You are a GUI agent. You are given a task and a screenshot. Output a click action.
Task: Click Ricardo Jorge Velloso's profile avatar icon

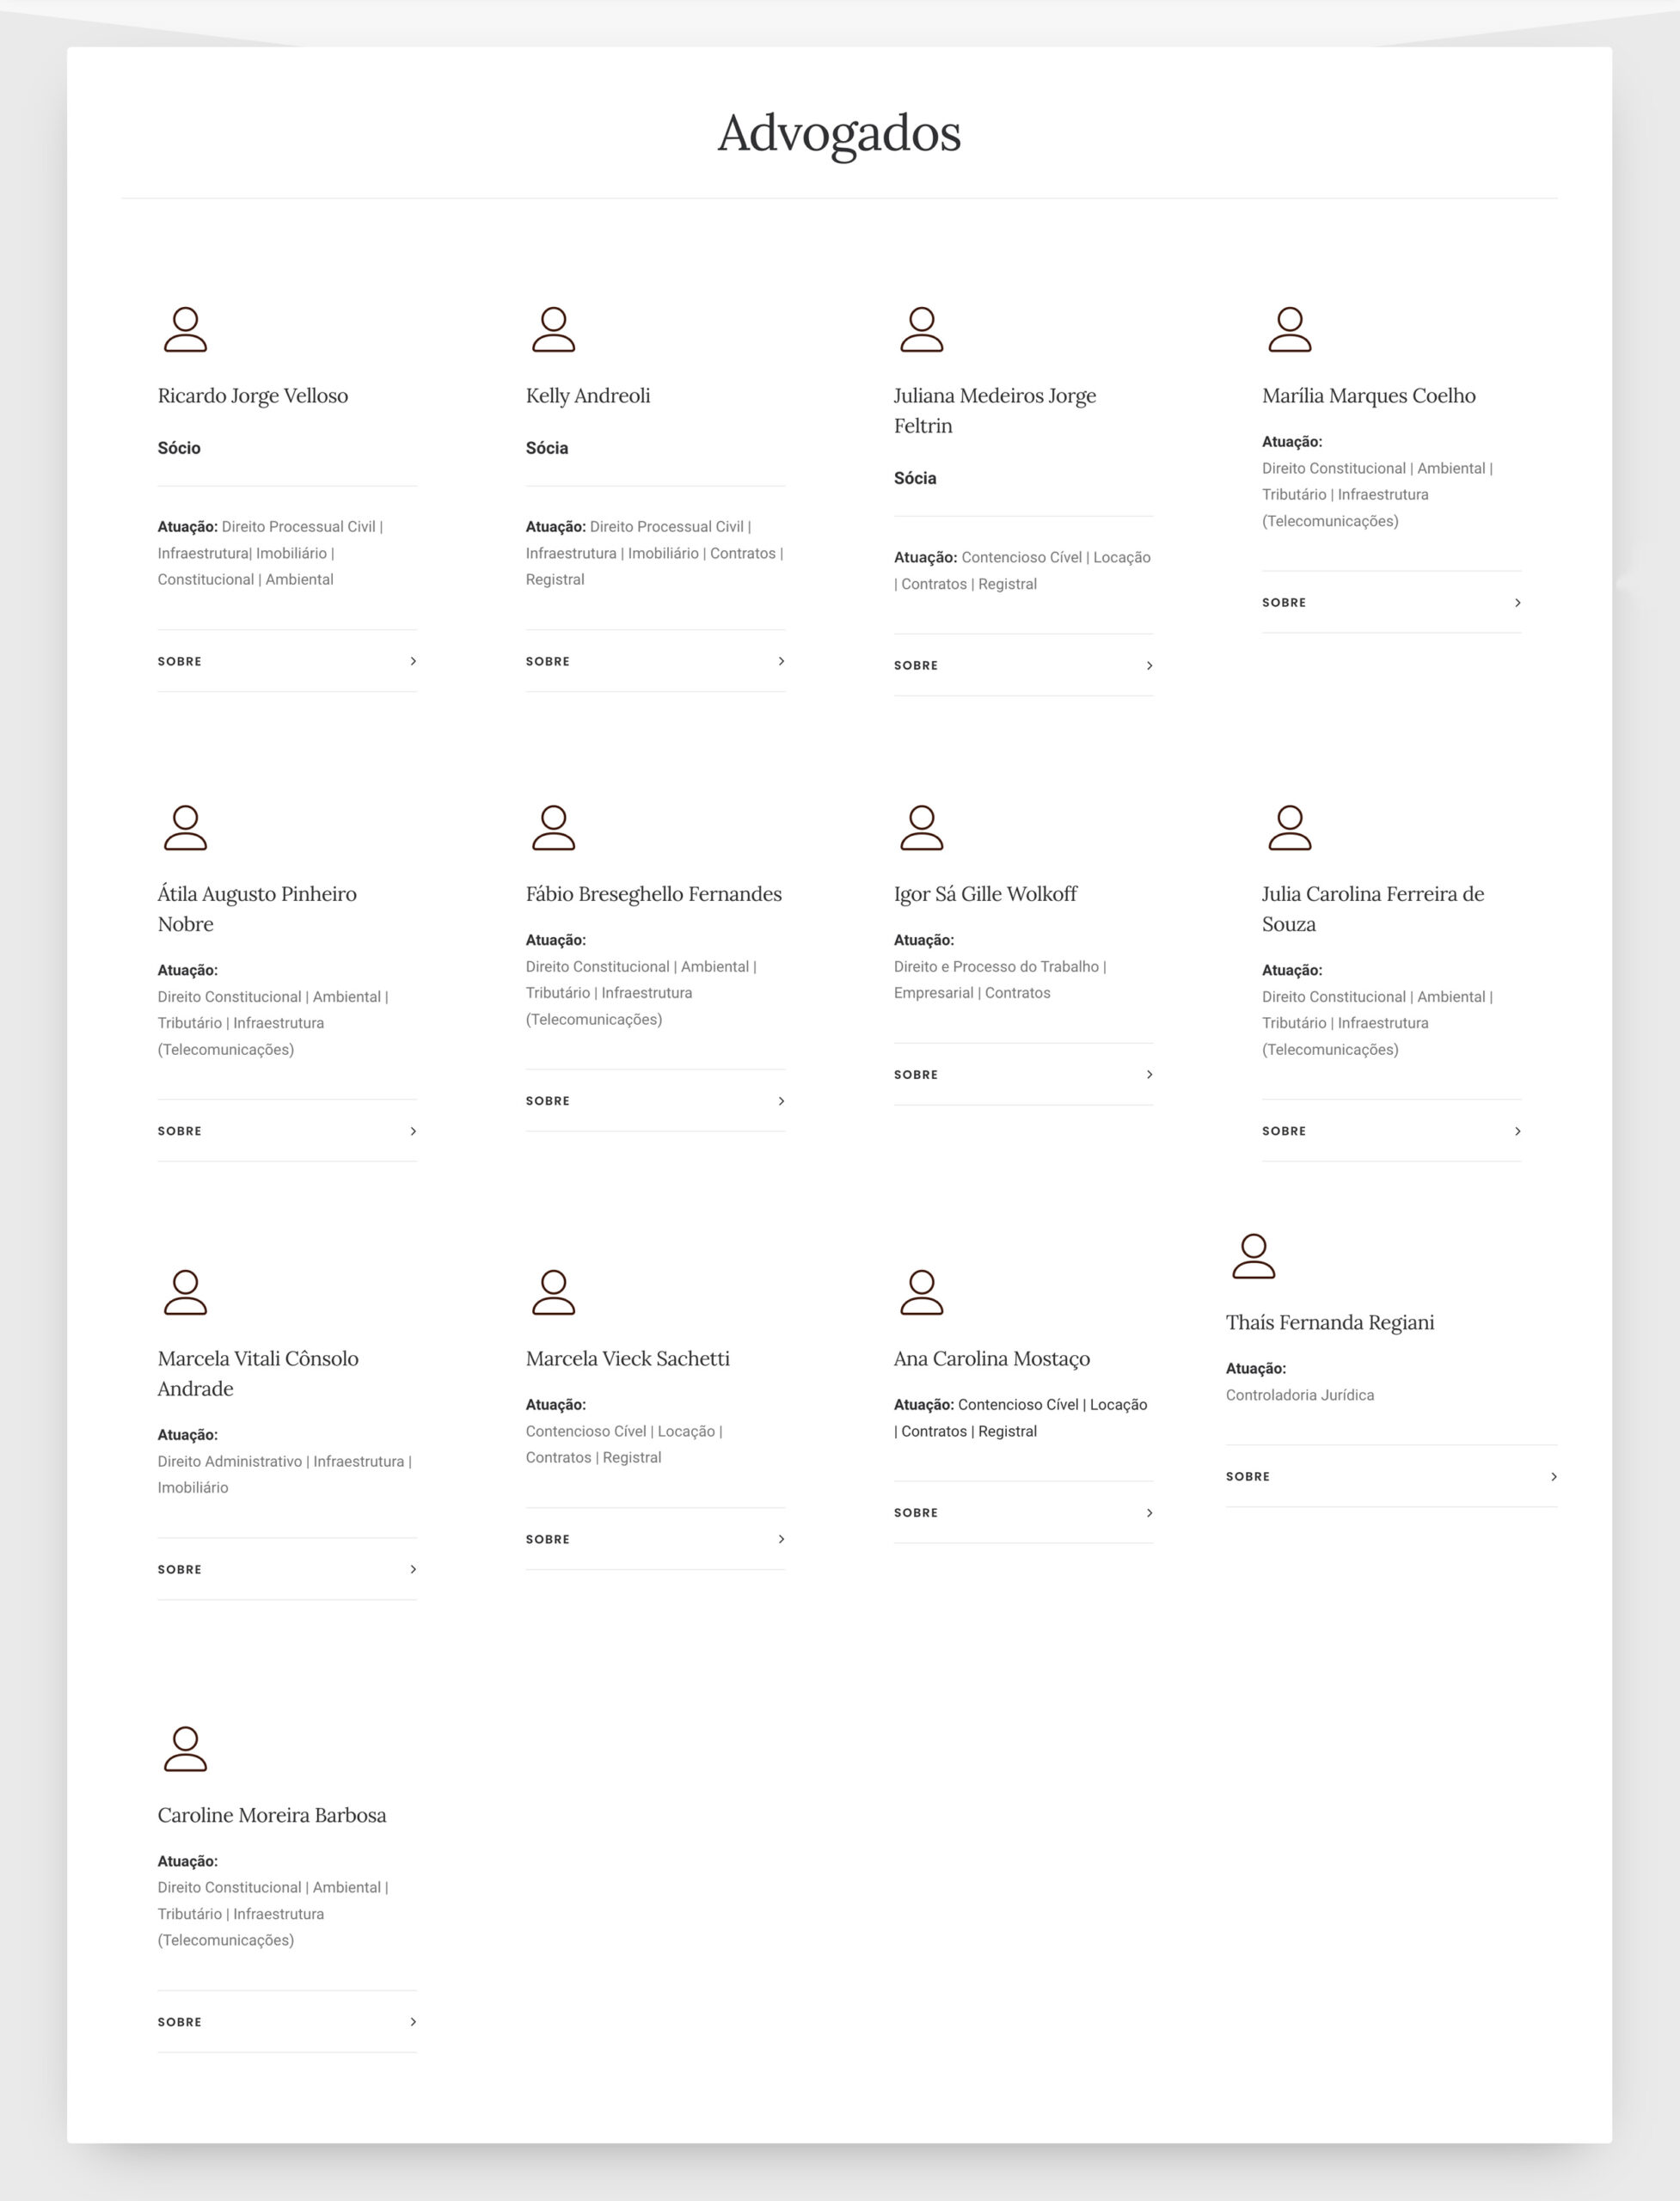pos(185,330)
